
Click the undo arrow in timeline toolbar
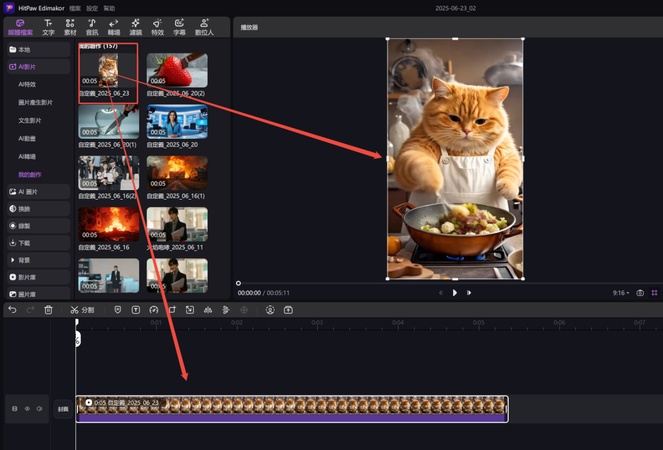[12, 310]
